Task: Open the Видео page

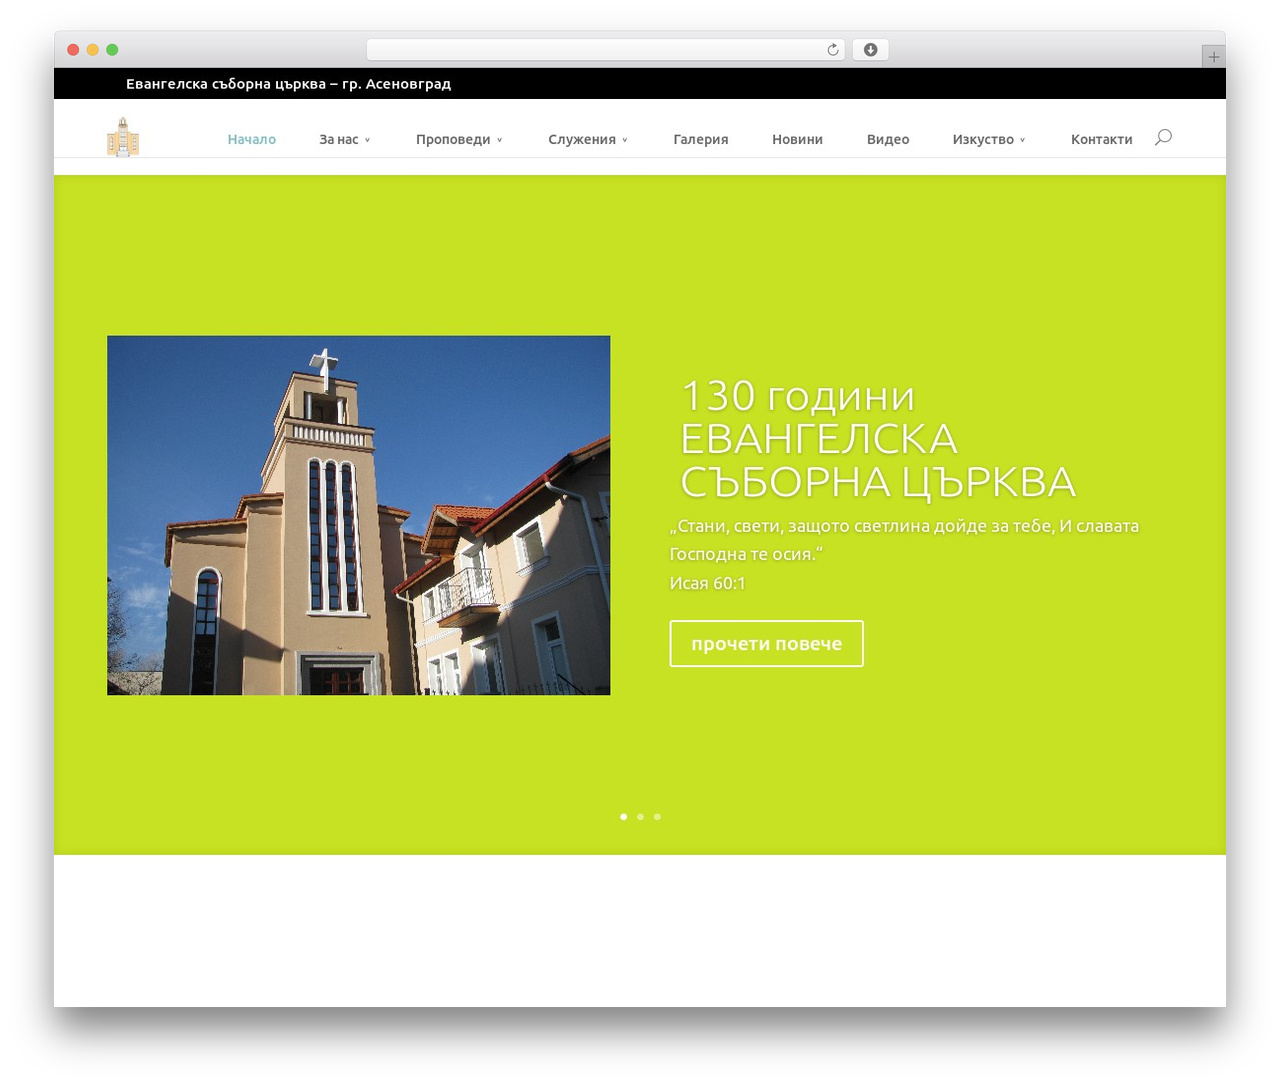Action: [888, 139]
